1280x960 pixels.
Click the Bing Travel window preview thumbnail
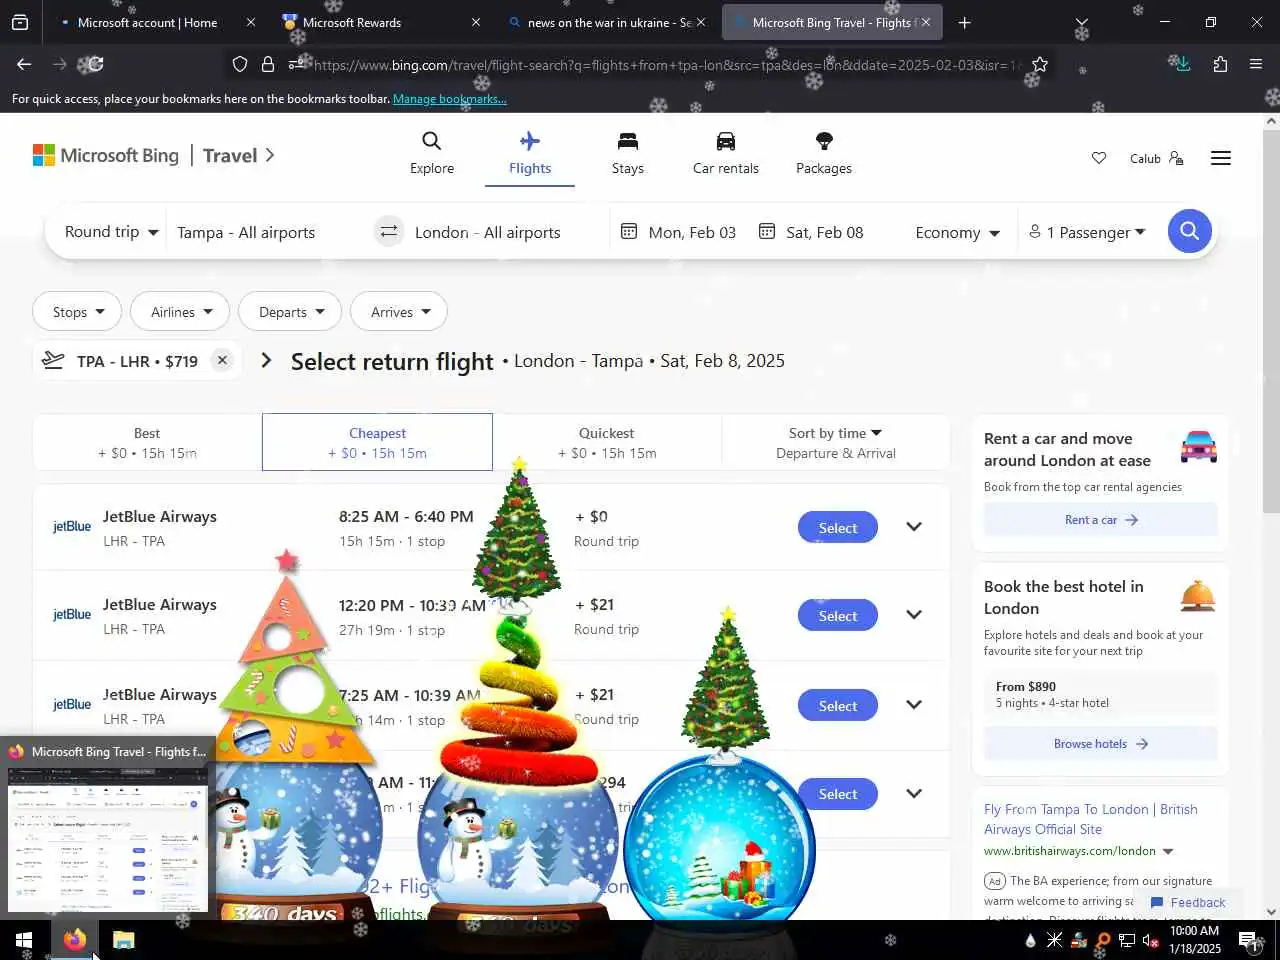pyautogui.click(x=108, y=838)
